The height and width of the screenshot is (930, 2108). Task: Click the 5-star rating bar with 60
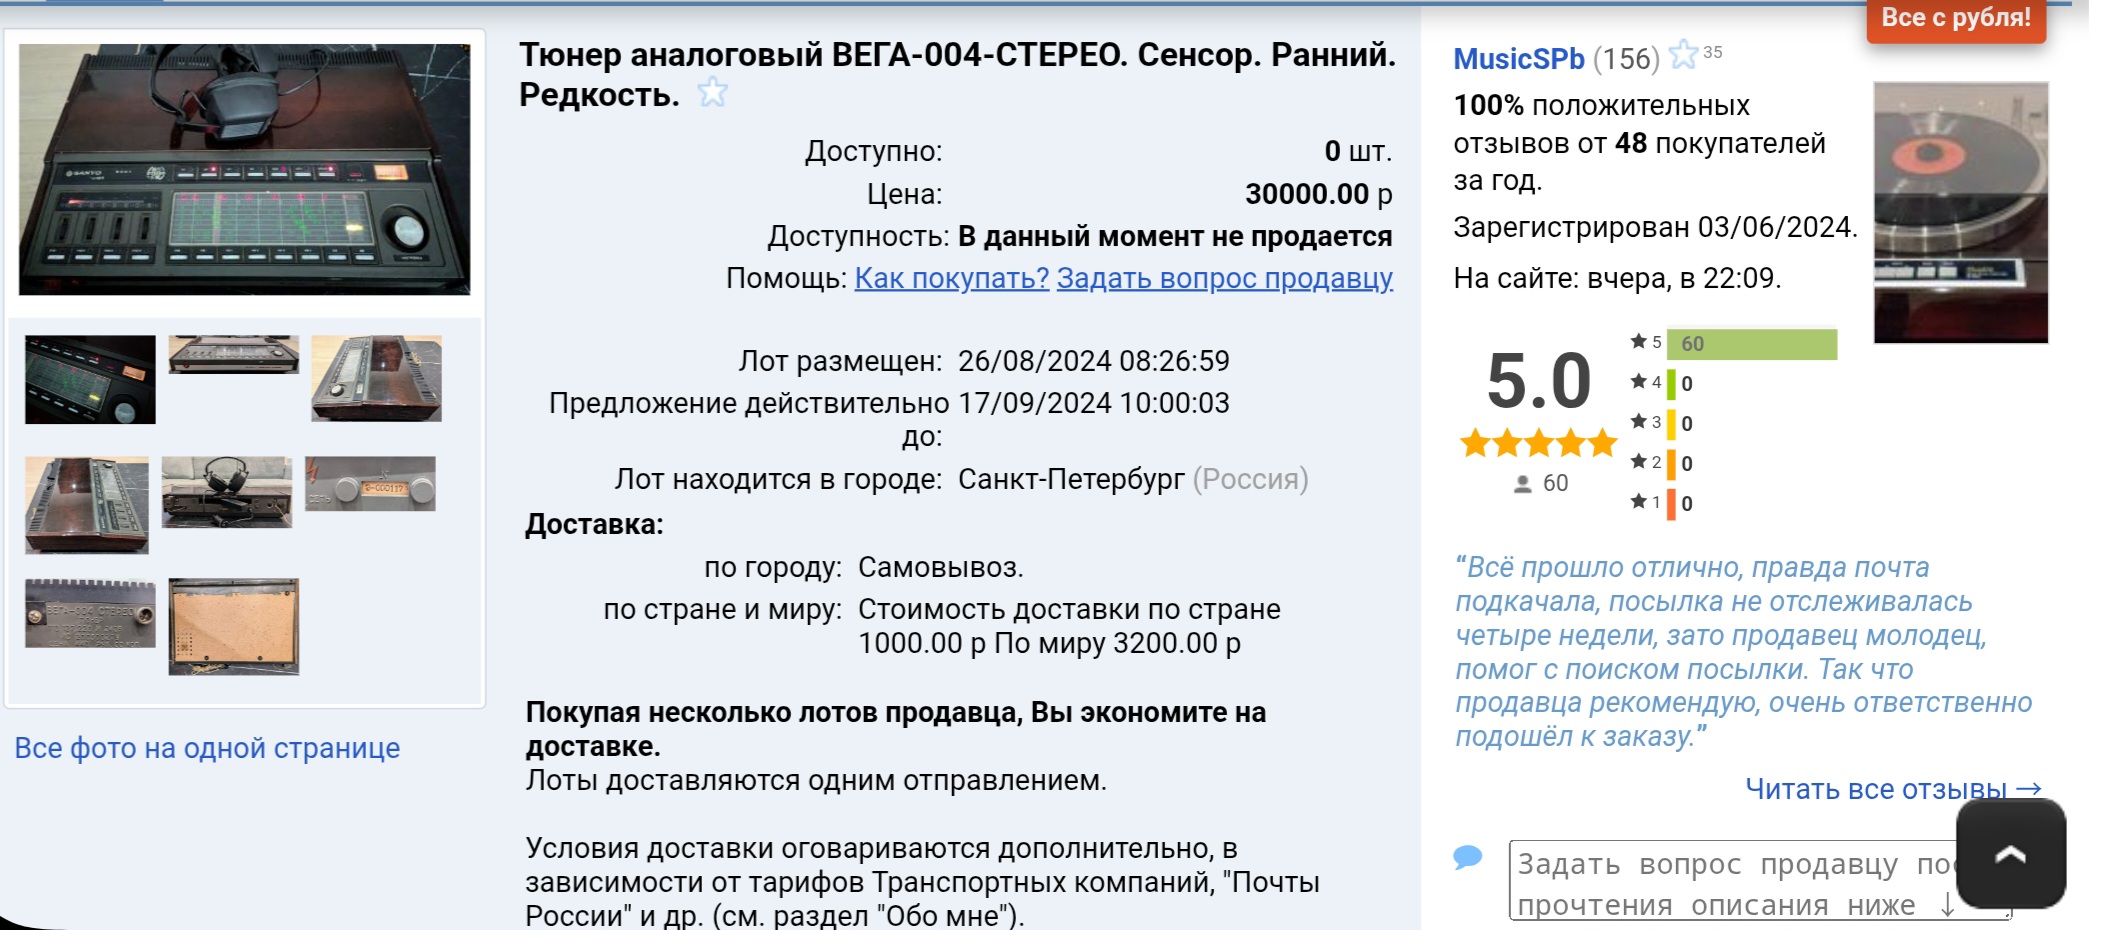(x=1751, y=344)
